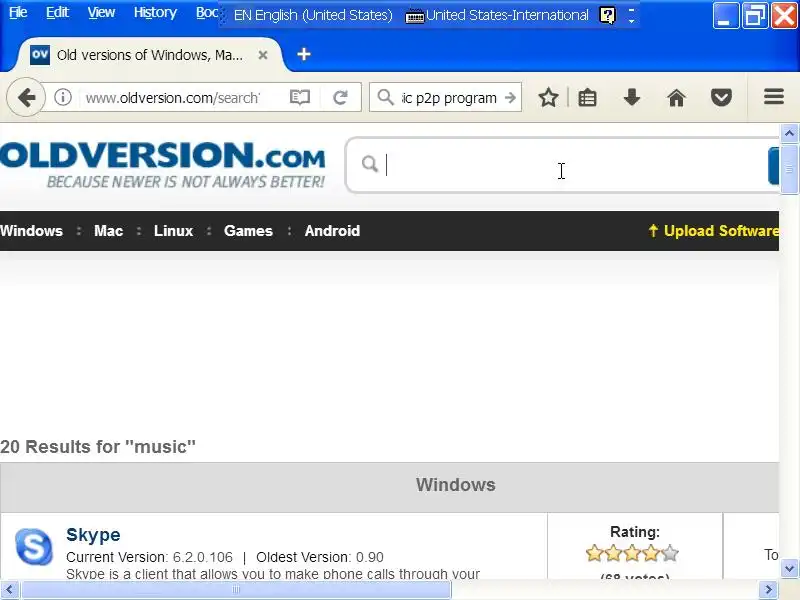The width and height of the screenshot is (800, 600).
Task: Go to Firefox home page
Action: [x=677, y=97]
